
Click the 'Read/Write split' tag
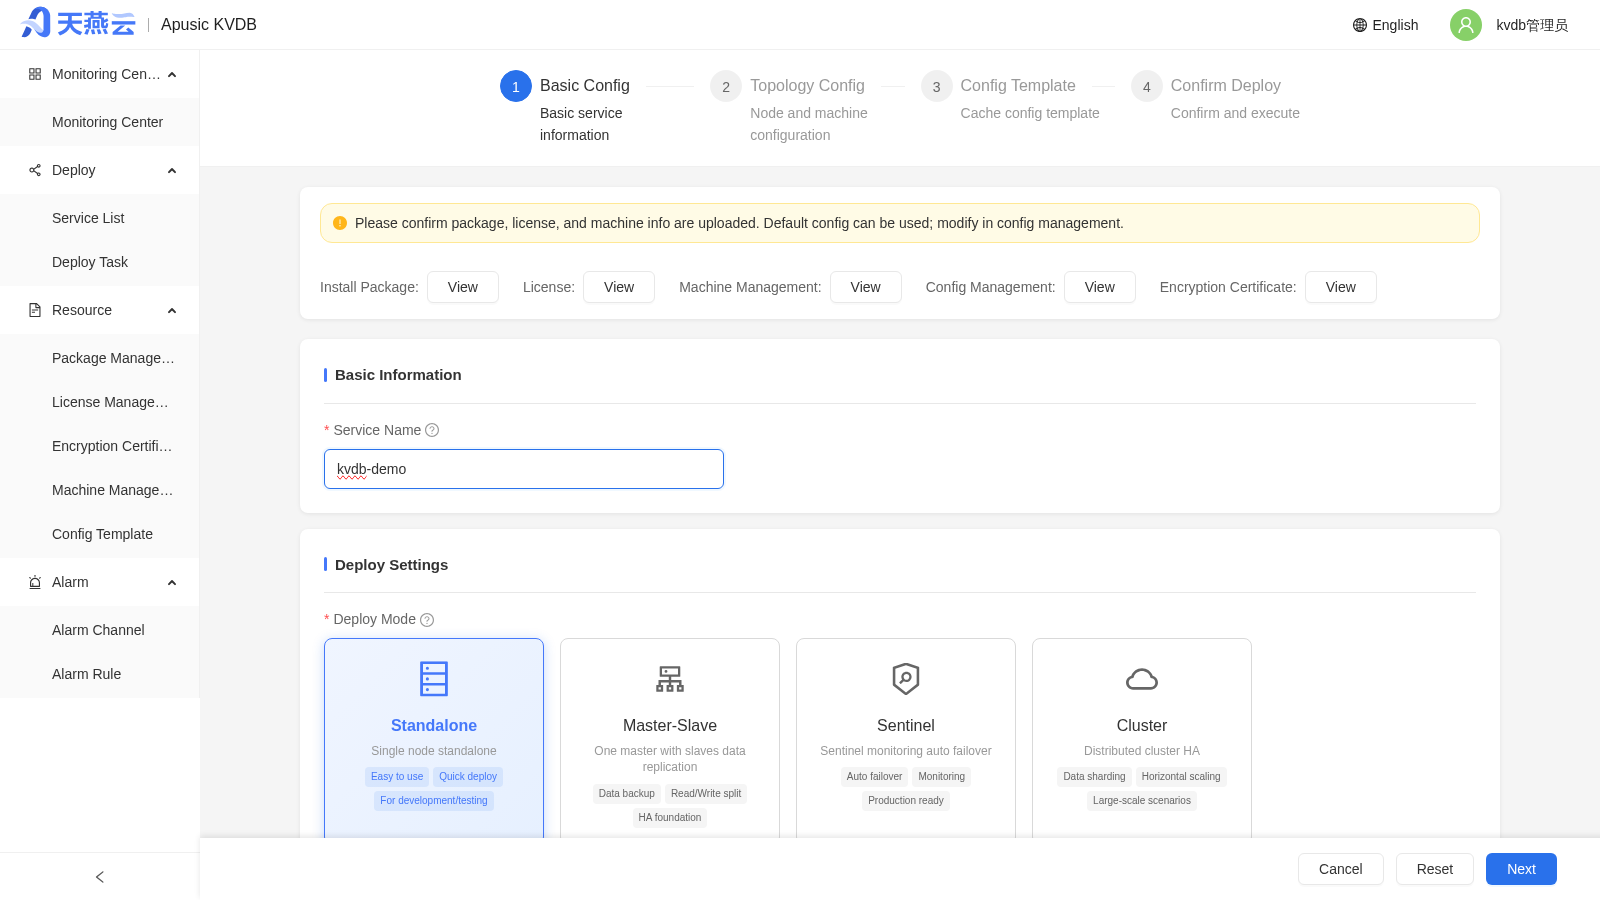pos(706,794)
